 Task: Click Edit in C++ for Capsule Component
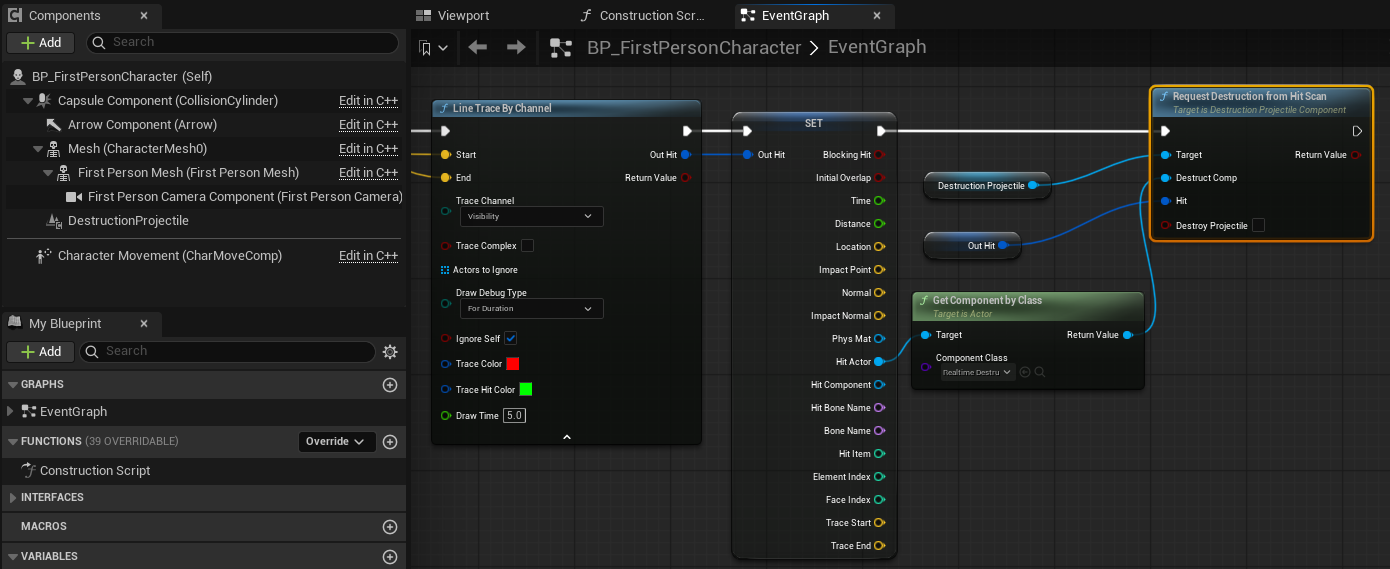point(368,101)
